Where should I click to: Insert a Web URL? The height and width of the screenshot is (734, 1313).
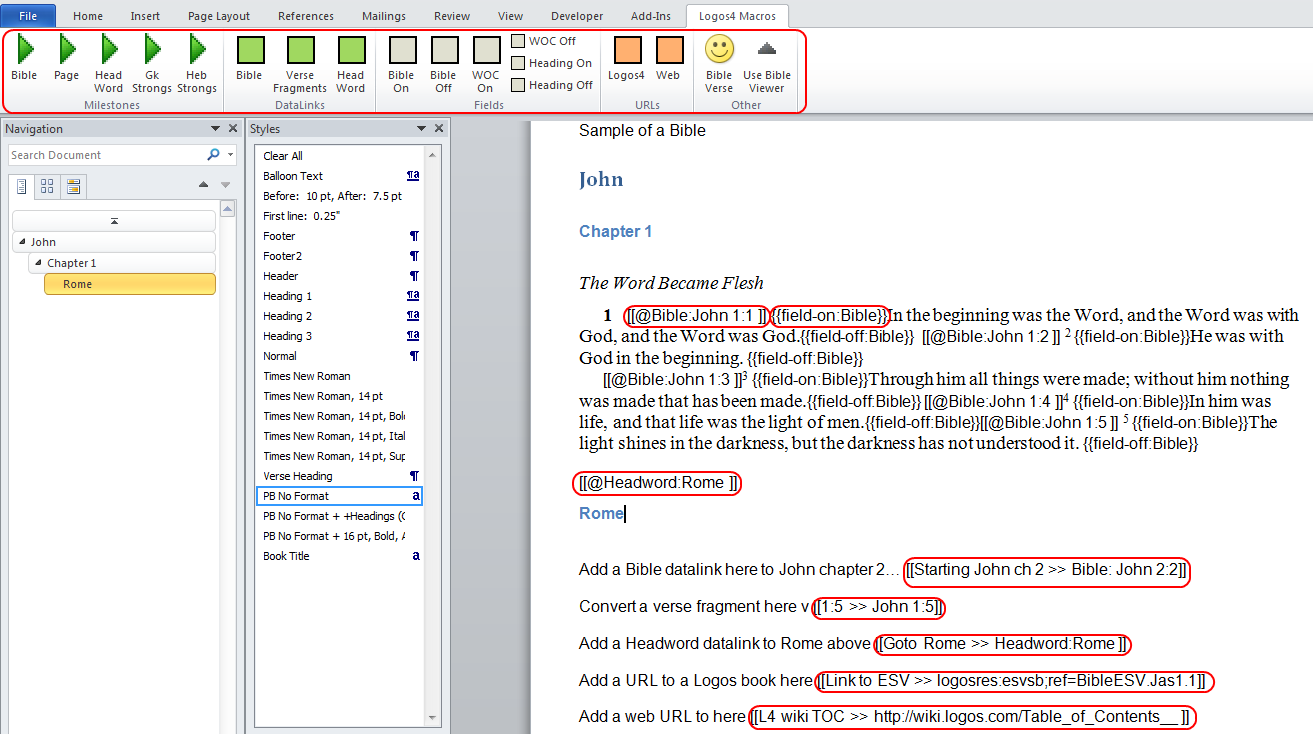point(668,58)
